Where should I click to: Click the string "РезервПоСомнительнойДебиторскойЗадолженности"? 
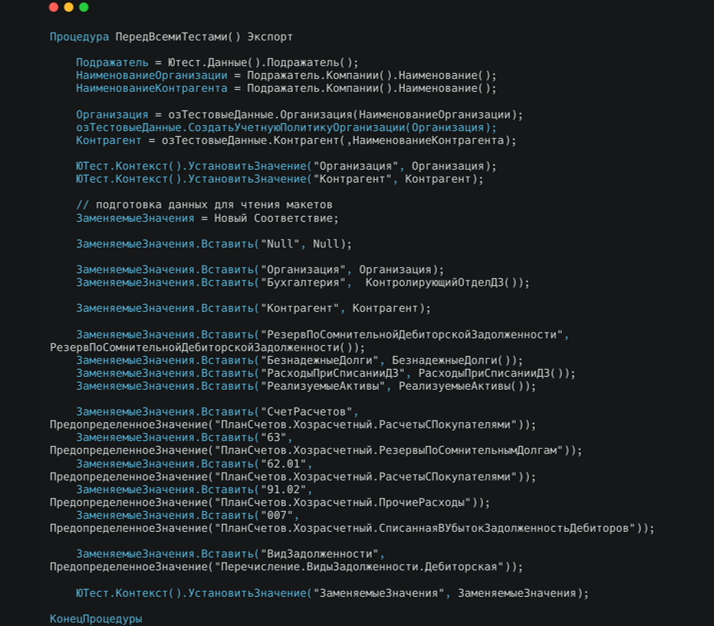click(x=412, y=335)
